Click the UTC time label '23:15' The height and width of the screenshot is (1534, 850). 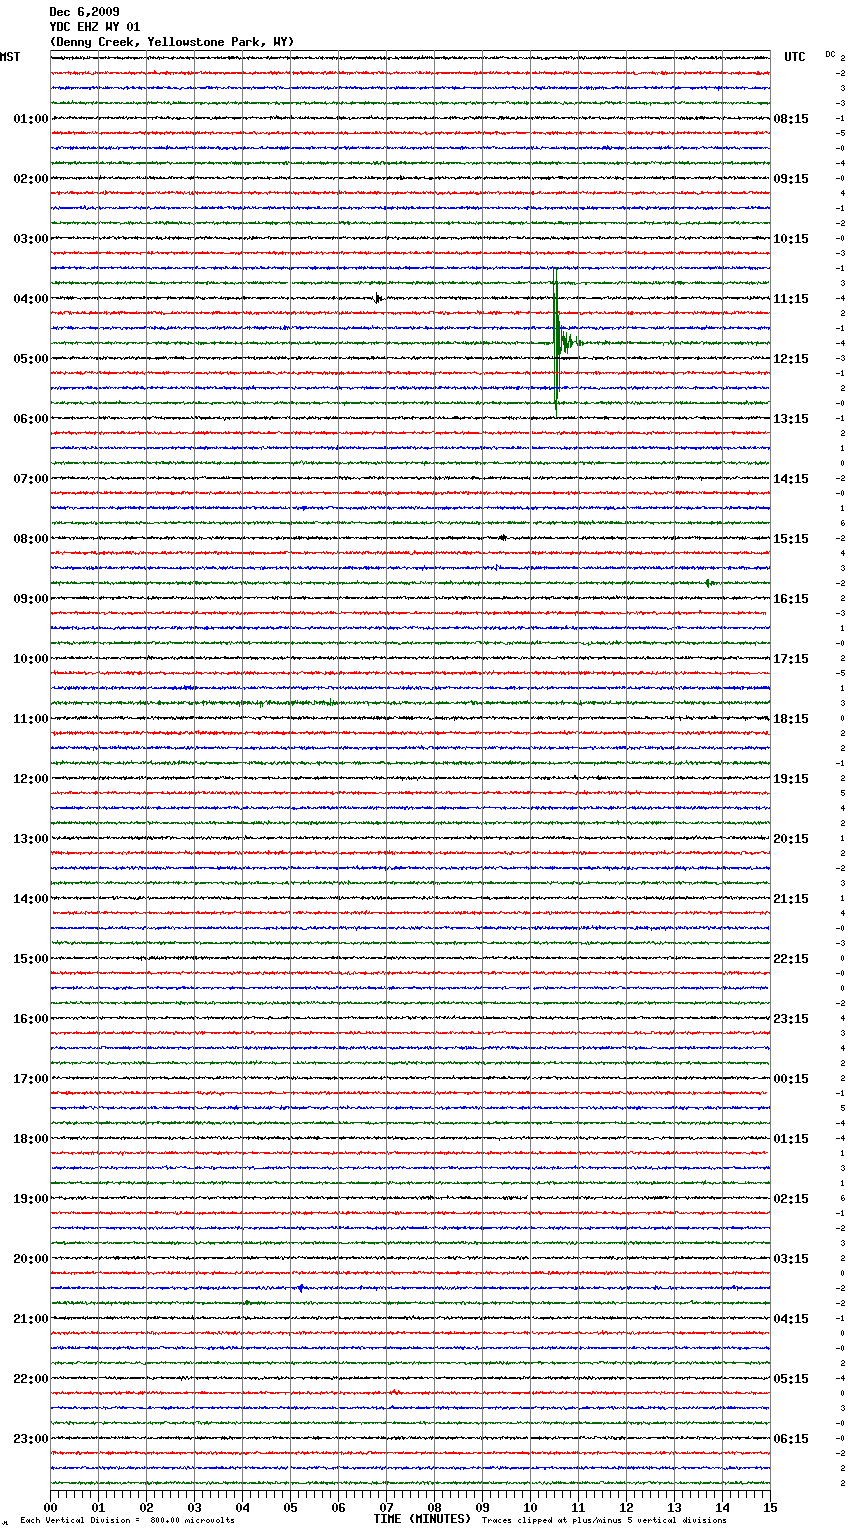791,1019
